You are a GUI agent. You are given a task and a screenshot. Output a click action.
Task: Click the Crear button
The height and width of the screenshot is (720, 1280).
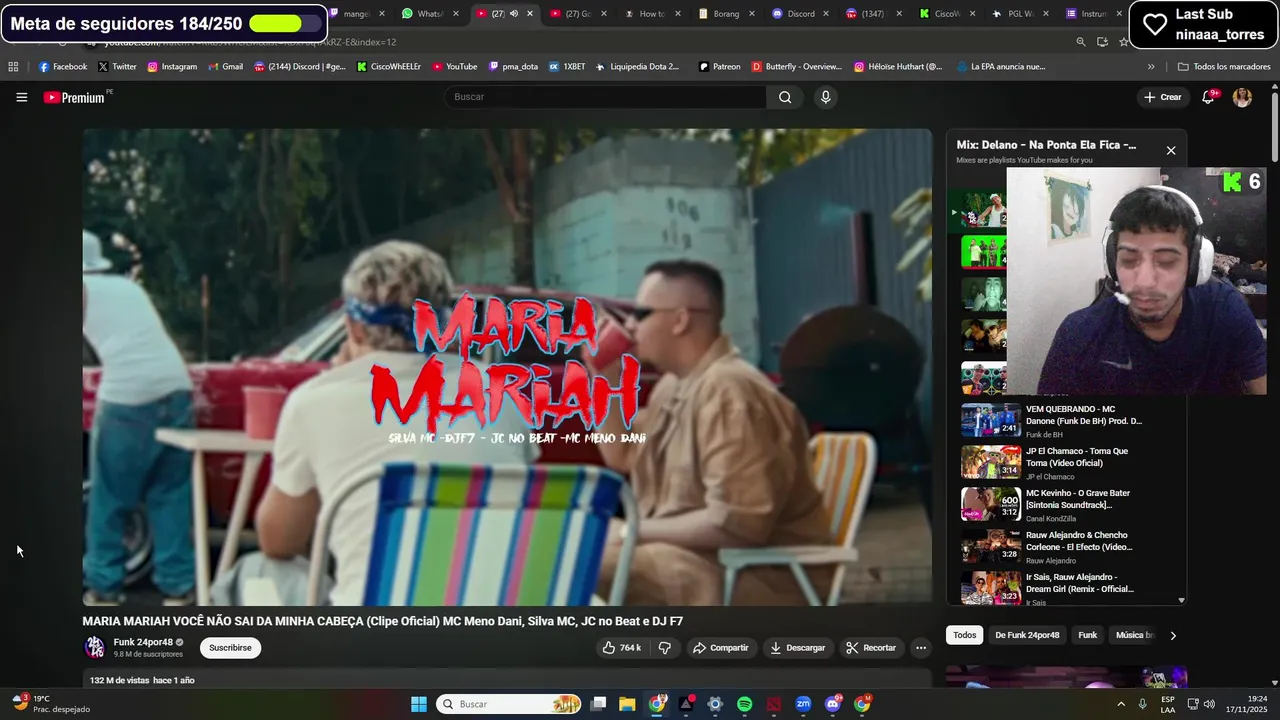click(1163, 97)
